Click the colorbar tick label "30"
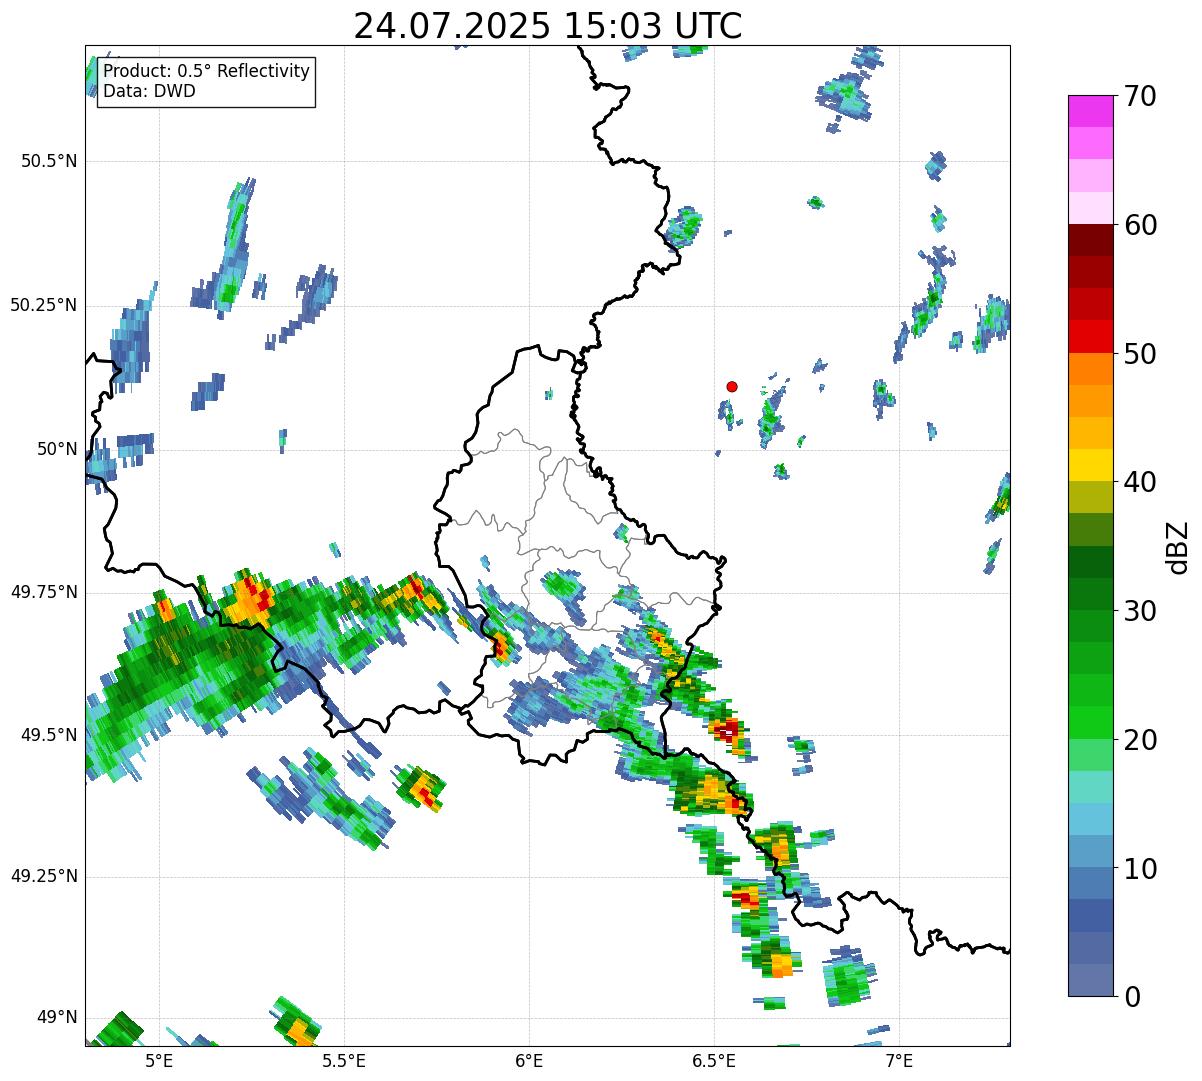The height and width of the screenshot is (1081, 1202). pos(1139,611)
